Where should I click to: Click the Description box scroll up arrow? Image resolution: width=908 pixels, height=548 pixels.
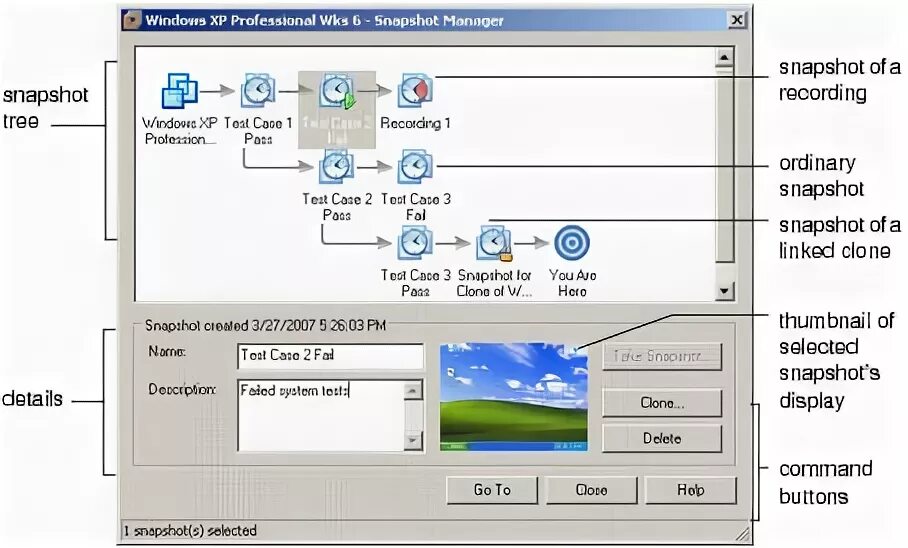[x=413, y=390]
